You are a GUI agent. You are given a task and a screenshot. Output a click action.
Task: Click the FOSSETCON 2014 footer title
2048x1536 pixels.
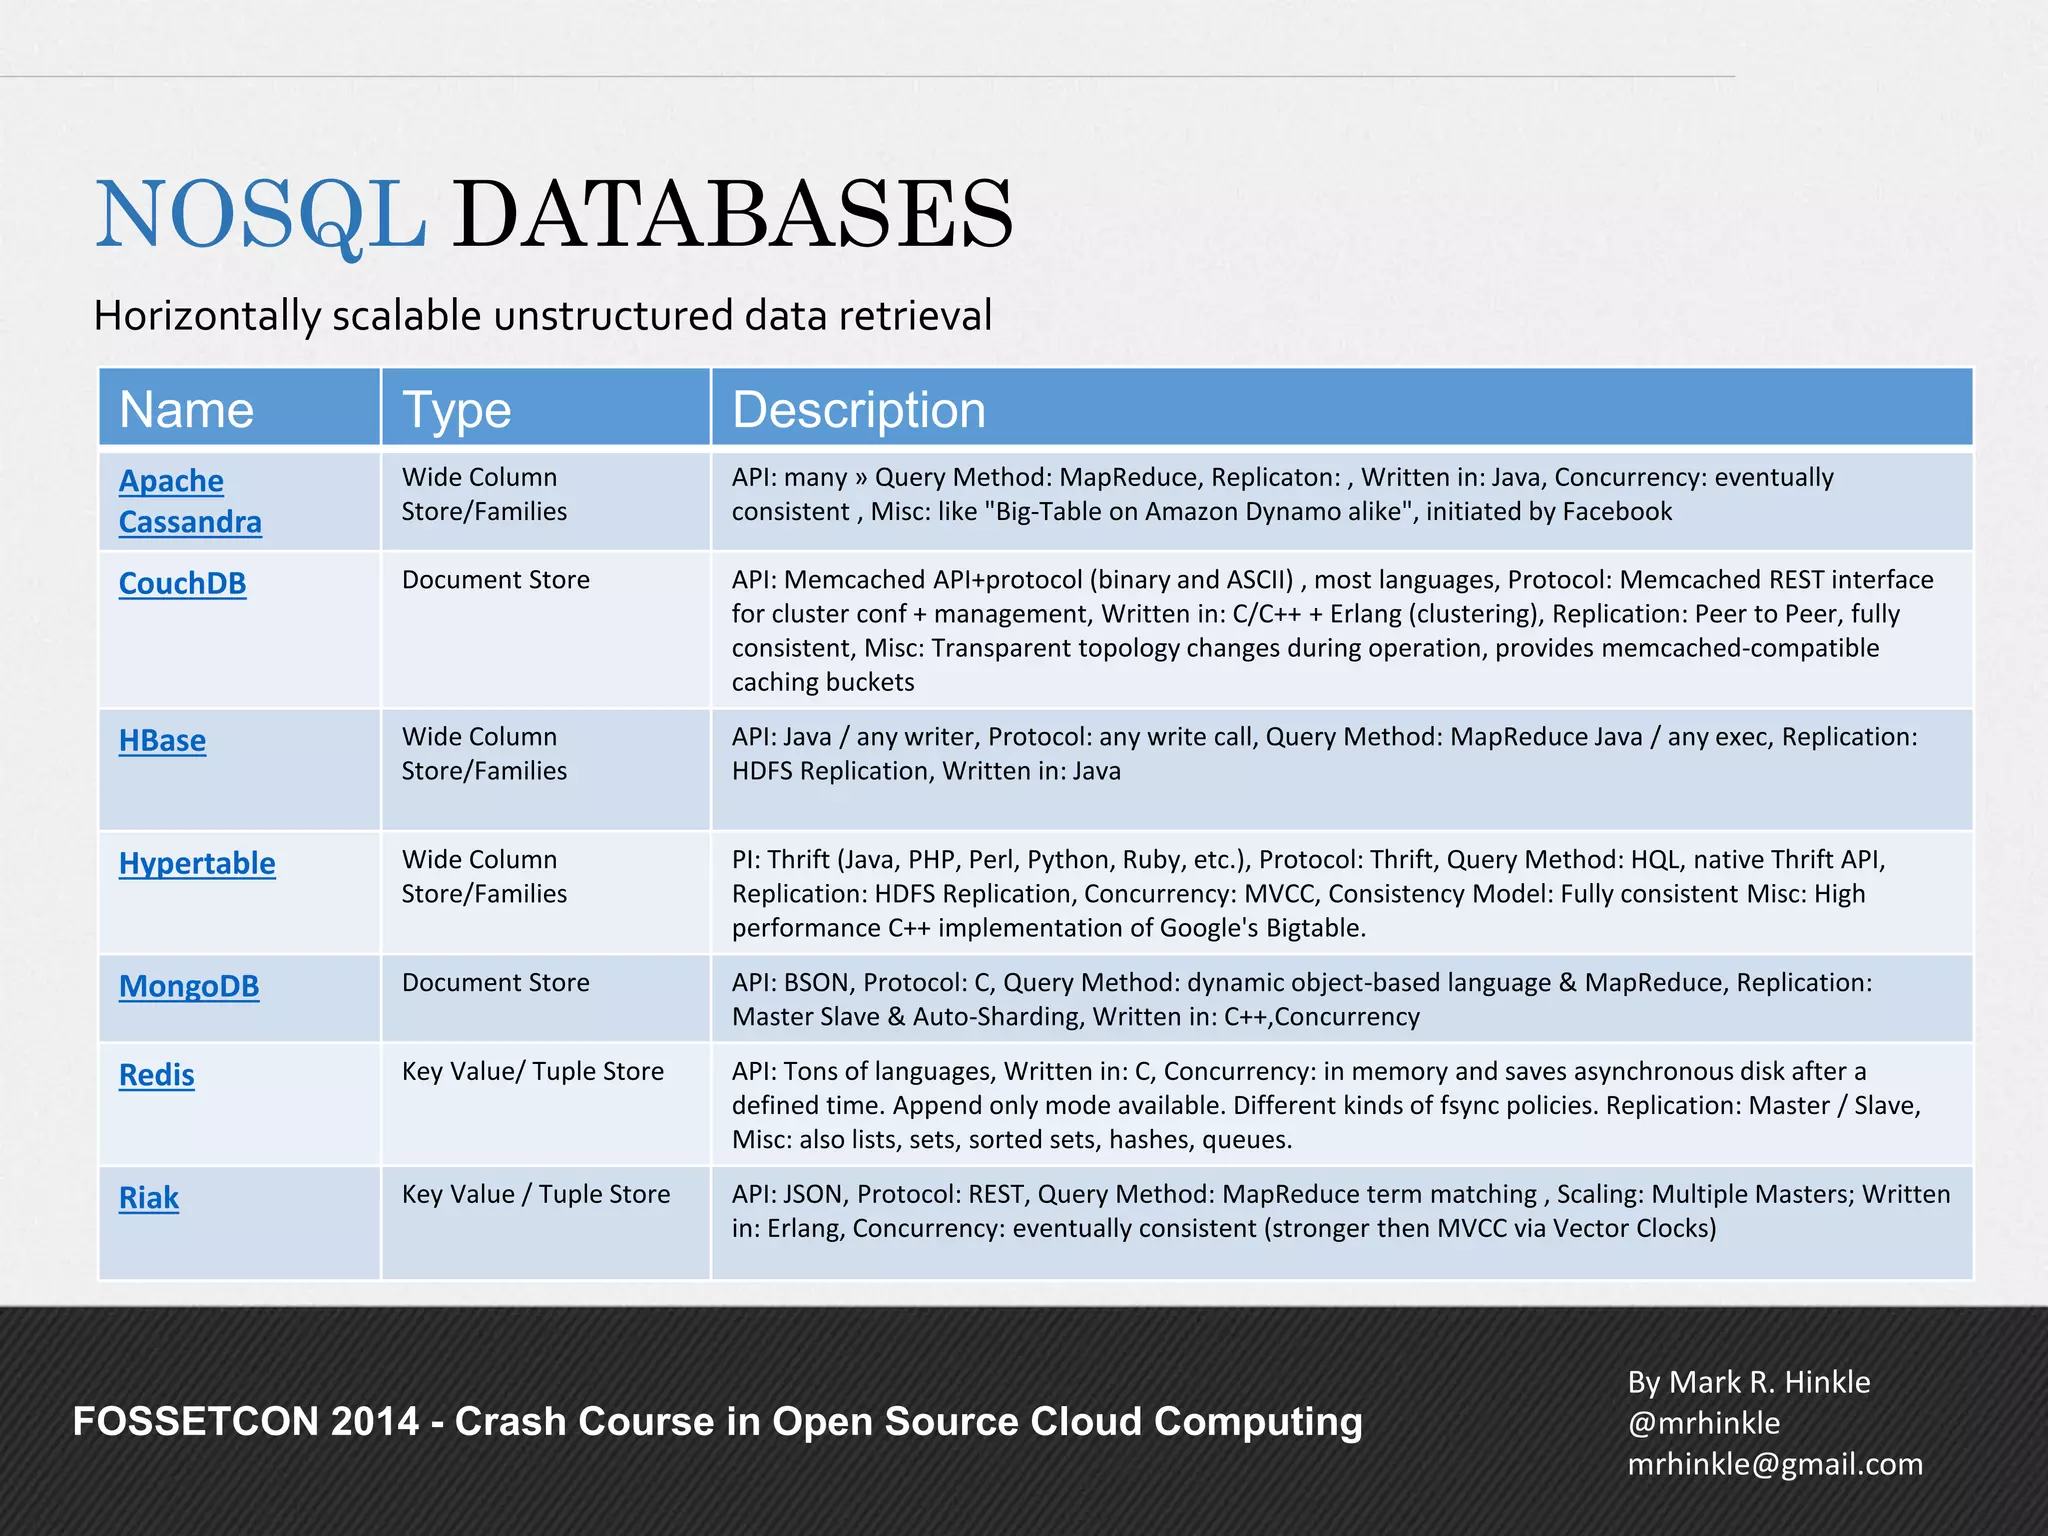(x=718, y=1422)
